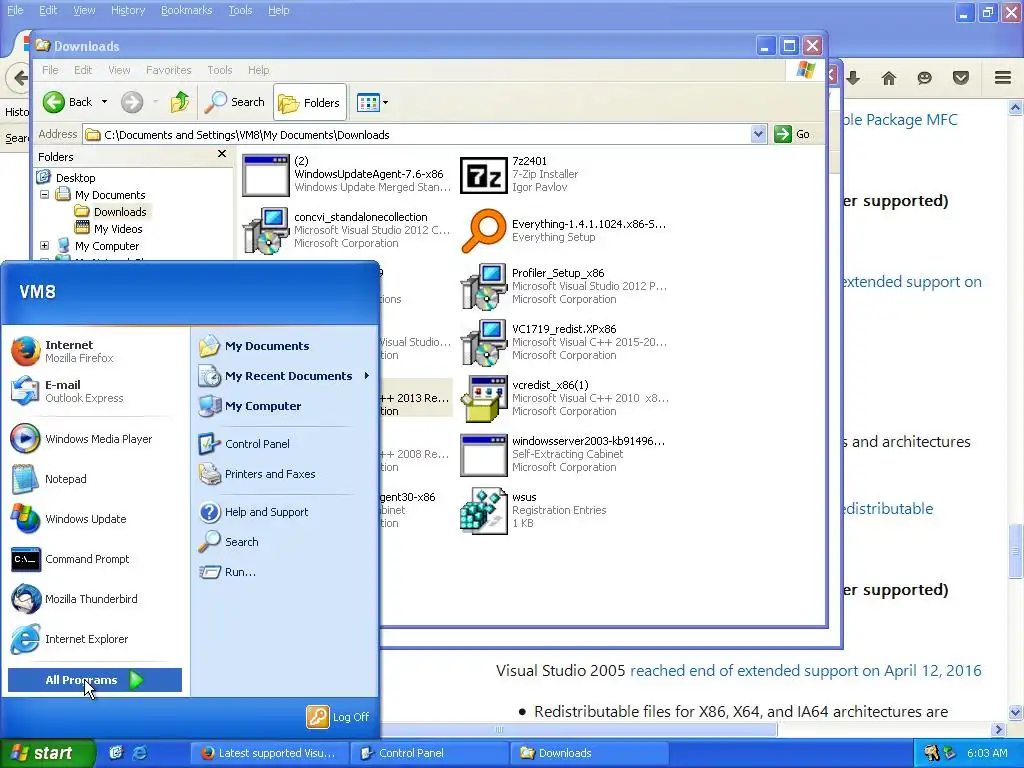Expand All Programs menu

tap(95, 680)
